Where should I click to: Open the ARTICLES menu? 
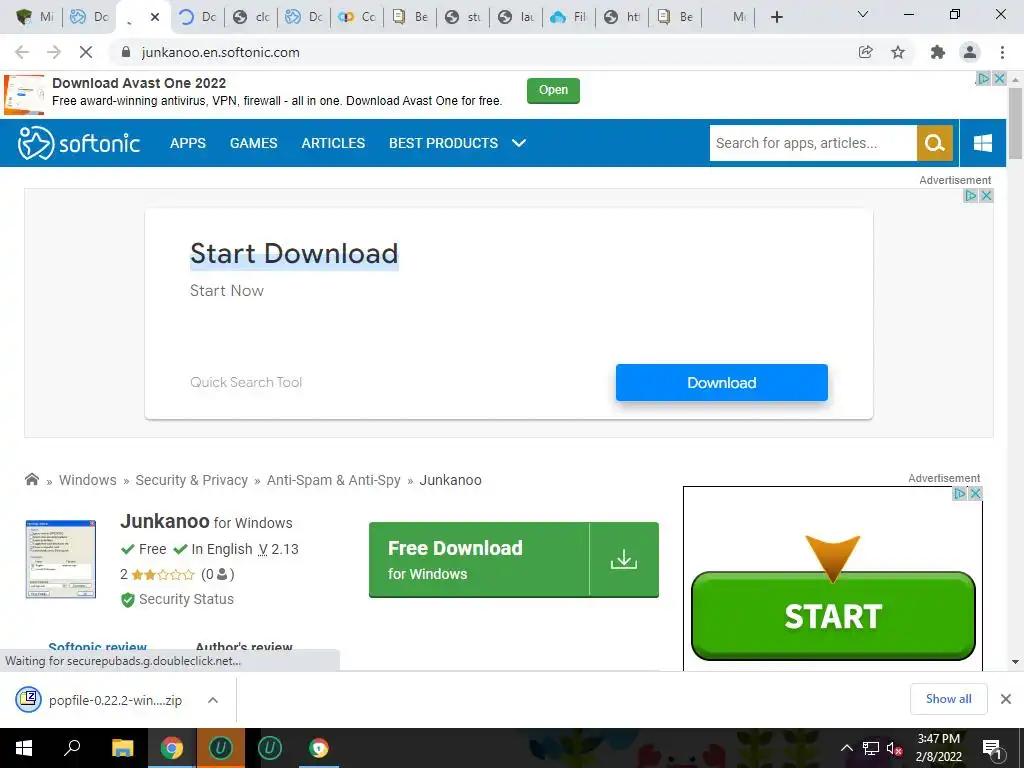333,143
